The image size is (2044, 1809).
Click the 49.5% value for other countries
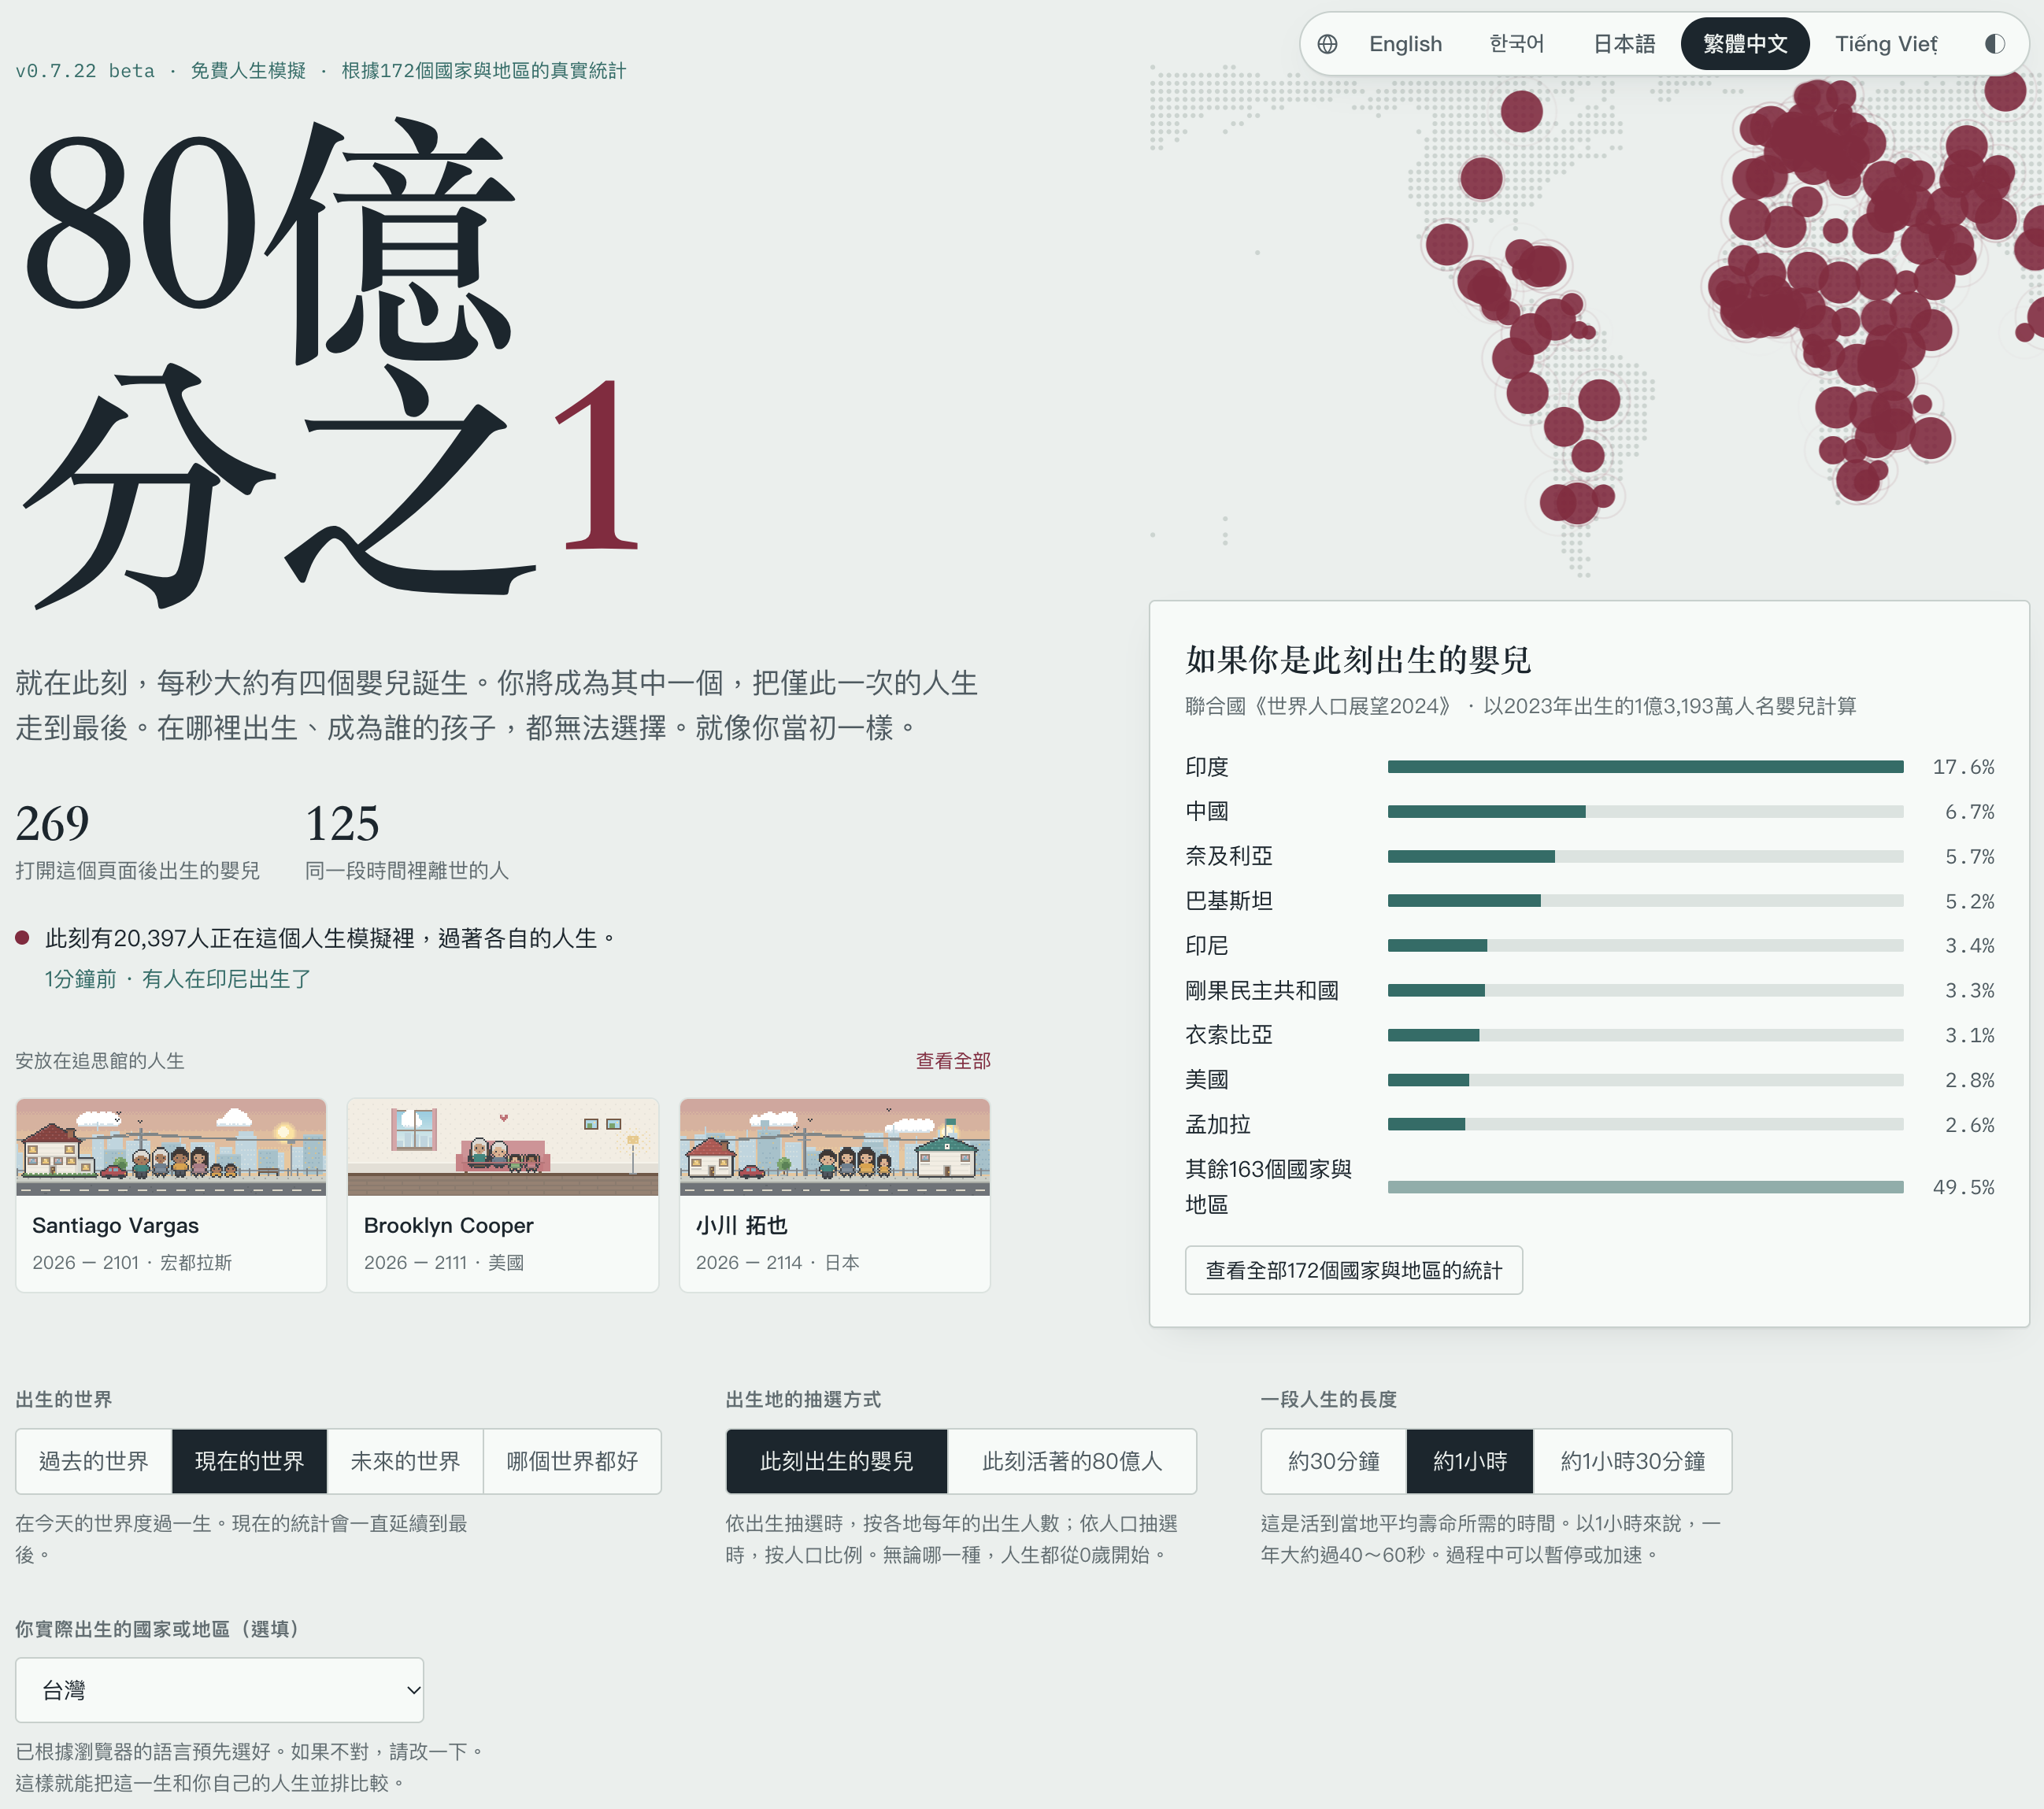pyautogui.click(x=1962, y=1187)
